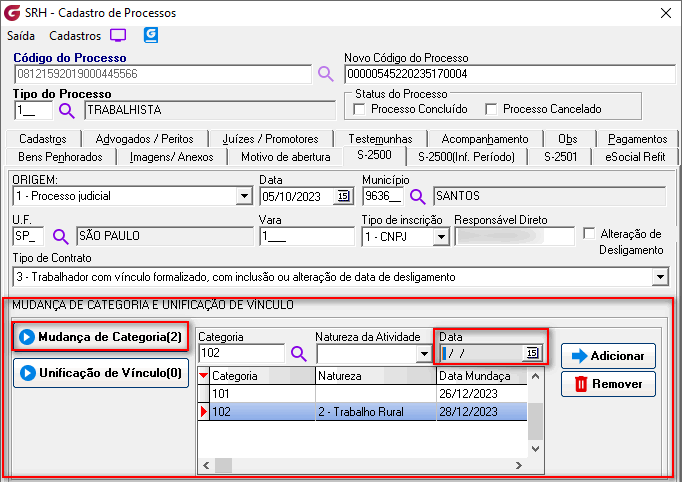
Task: Click the U.F. search magnifier icon
Action: pos(60,237)
